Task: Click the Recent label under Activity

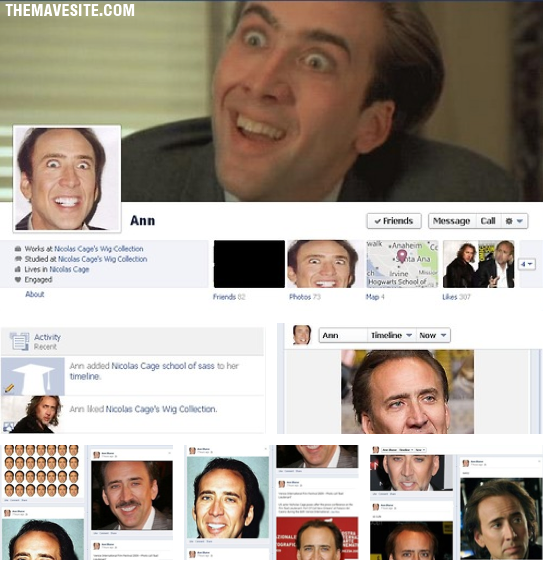Action: click(x=45, y=347)
